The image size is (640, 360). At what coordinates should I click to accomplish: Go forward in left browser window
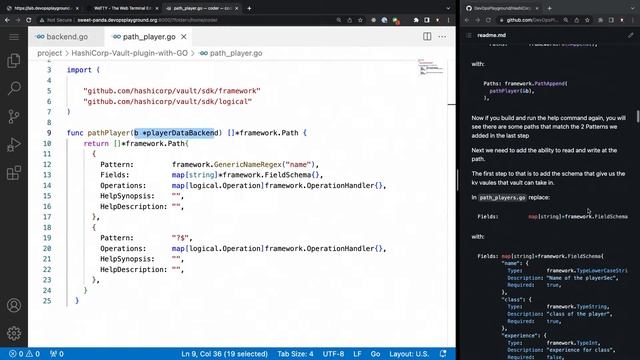(18, 20)
